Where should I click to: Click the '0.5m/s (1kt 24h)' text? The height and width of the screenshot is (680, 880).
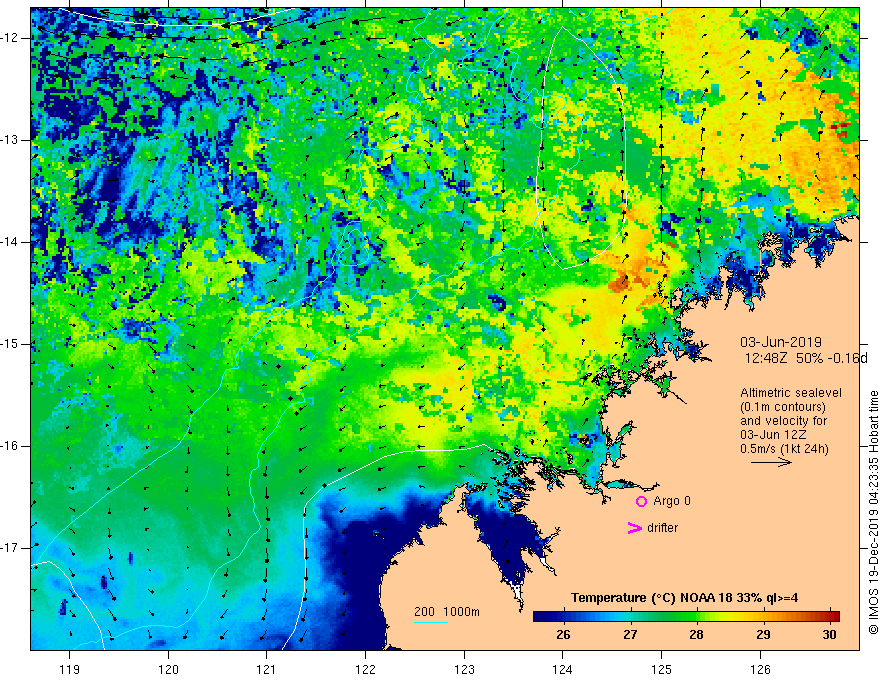[x=784, y=449]
